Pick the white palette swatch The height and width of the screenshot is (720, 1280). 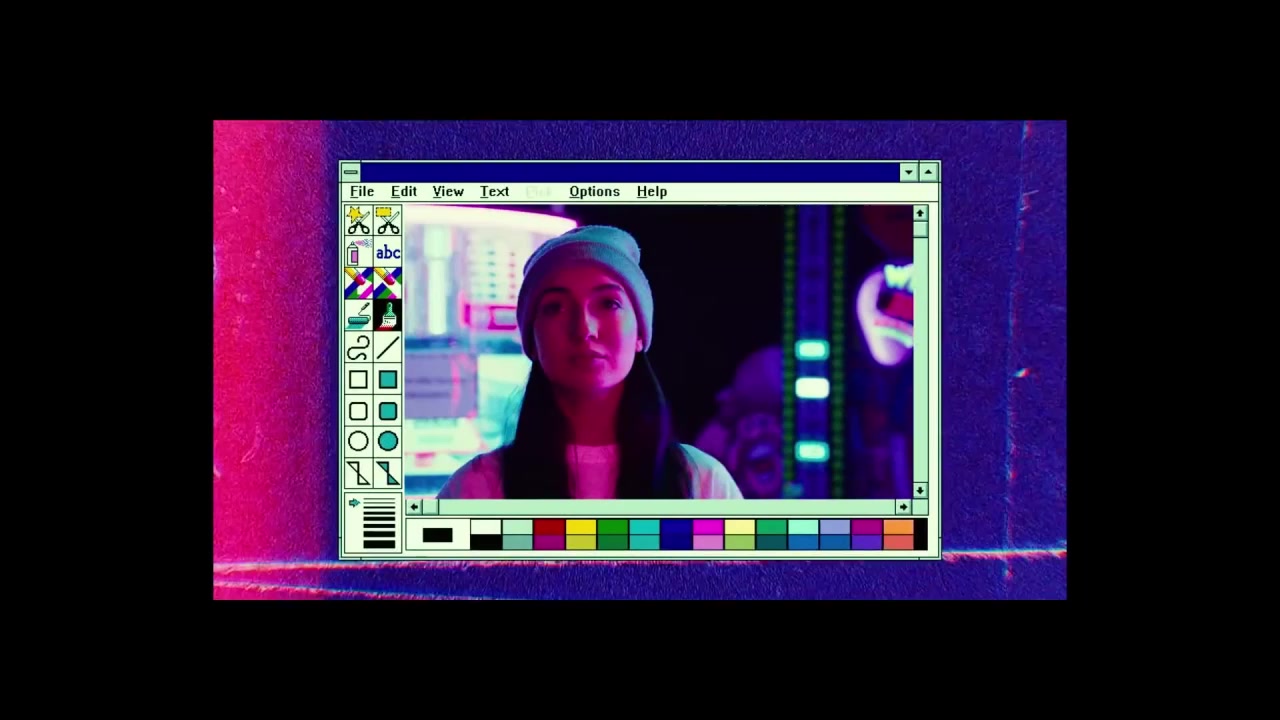485,527
